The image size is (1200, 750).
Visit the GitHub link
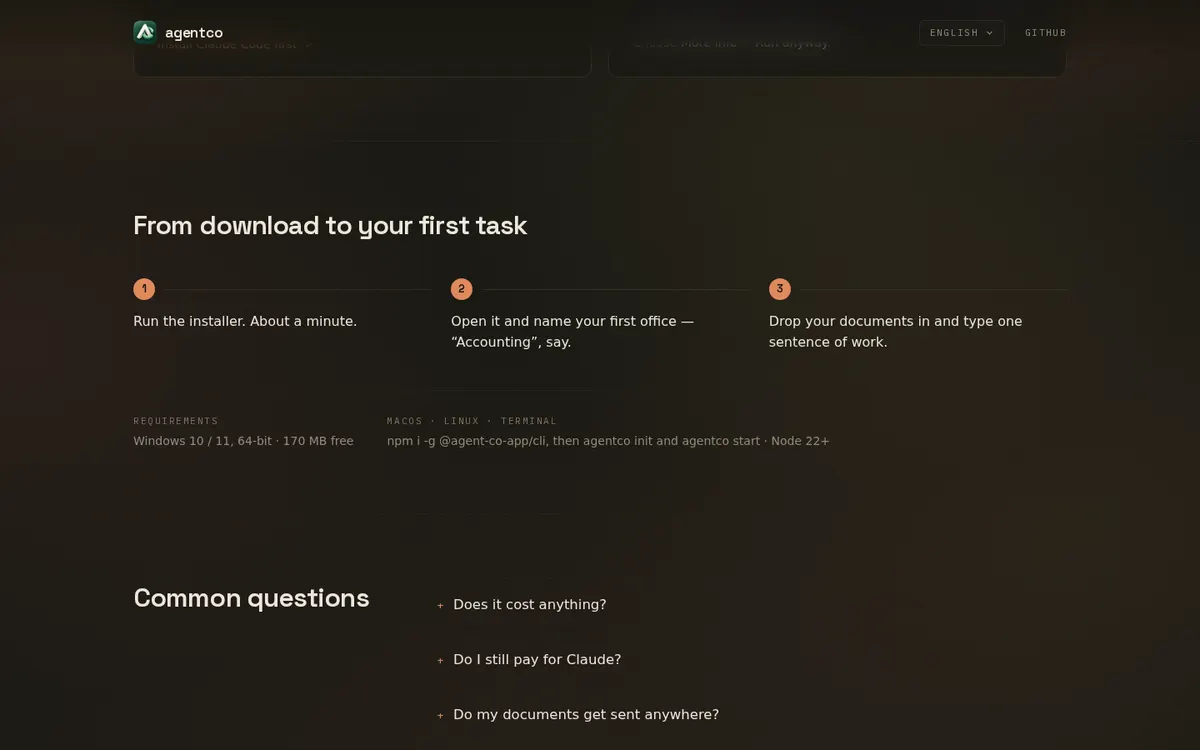[x=1046, y=33]
